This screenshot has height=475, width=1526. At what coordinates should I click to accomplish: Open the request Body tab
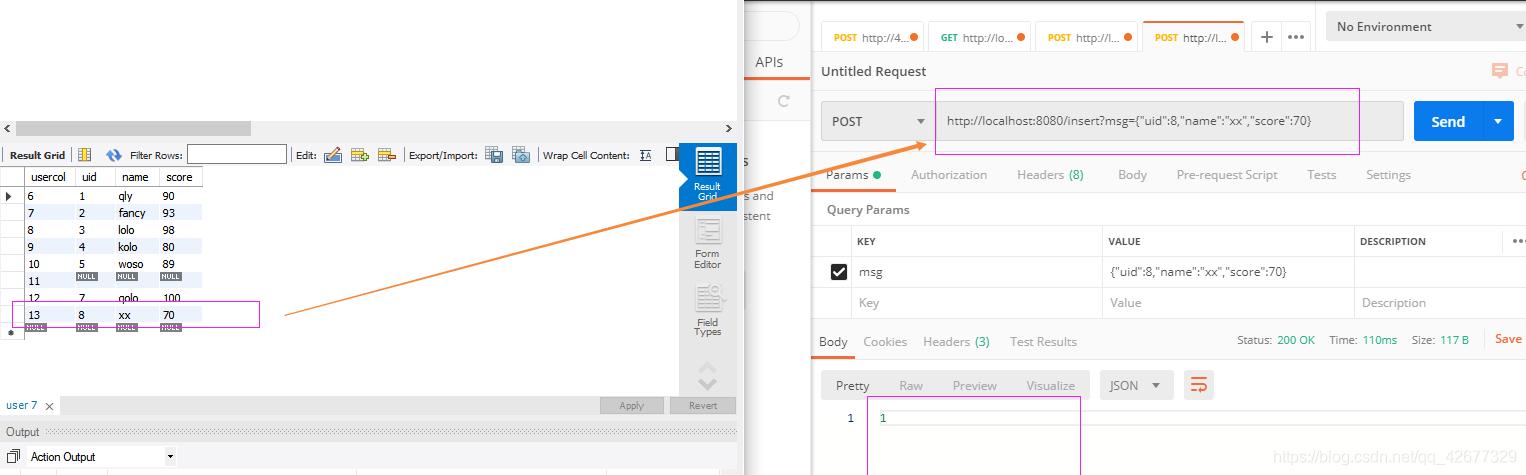coord(1132,175)
